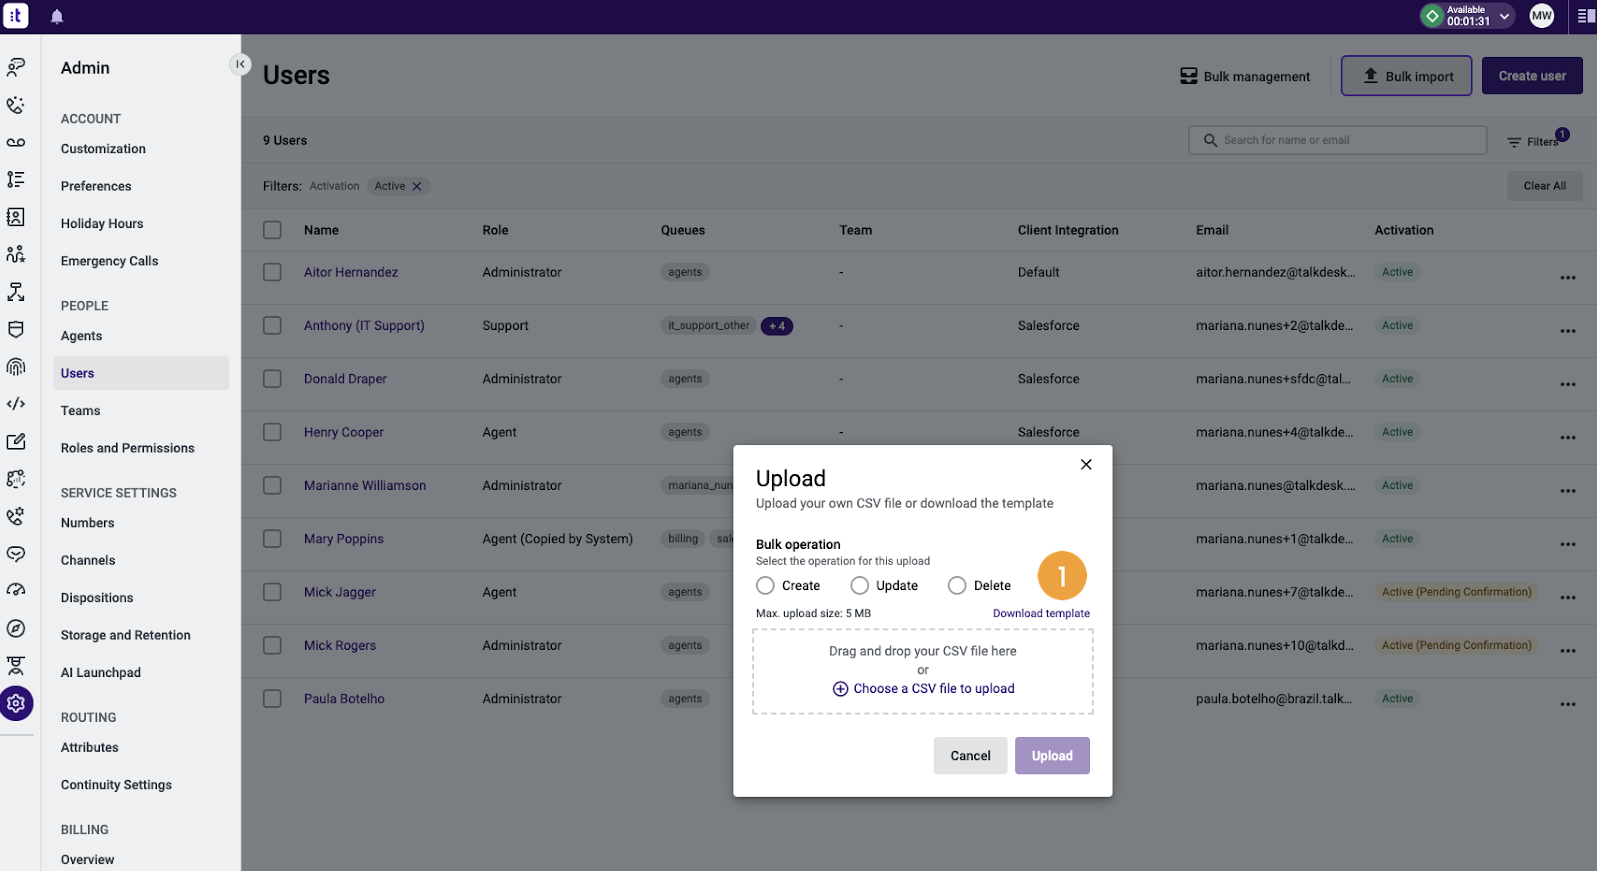Open Aitor Hernandez user profile link
Viewport: 1597px width, 871px height.
[351, 272]
